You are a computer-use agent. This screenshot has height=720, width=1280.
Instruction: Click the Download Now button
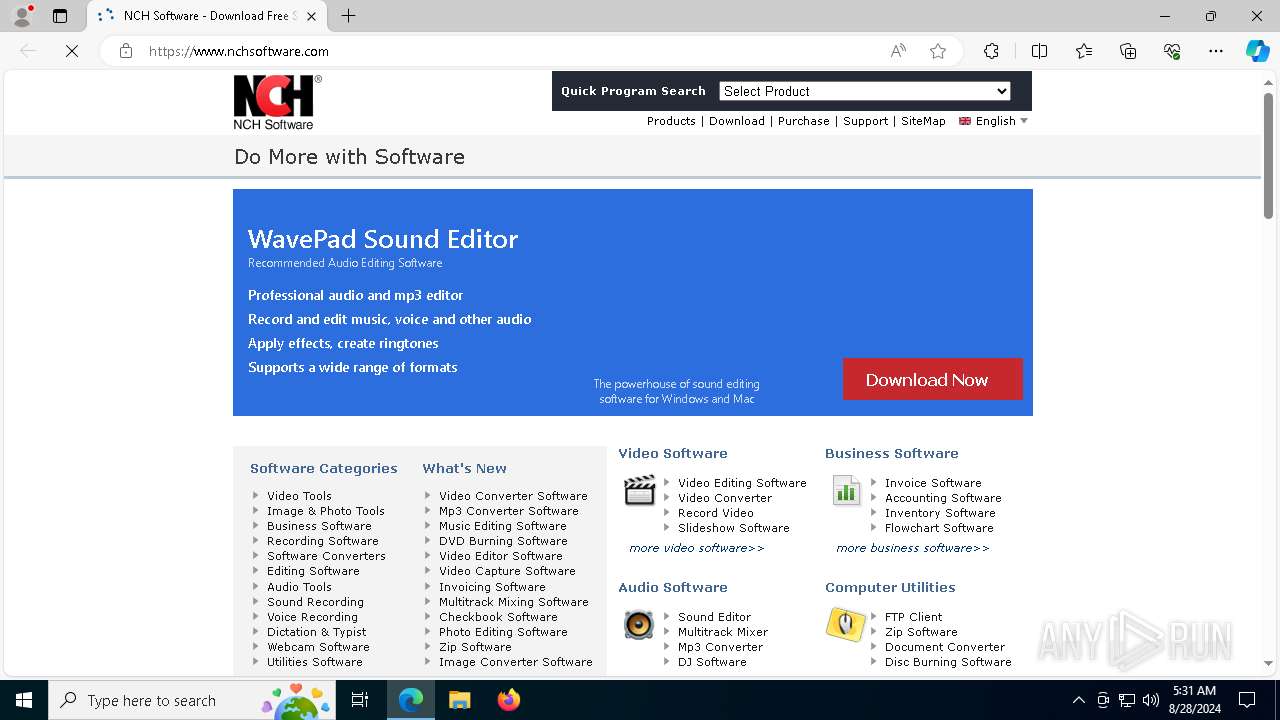coord(932,379)
